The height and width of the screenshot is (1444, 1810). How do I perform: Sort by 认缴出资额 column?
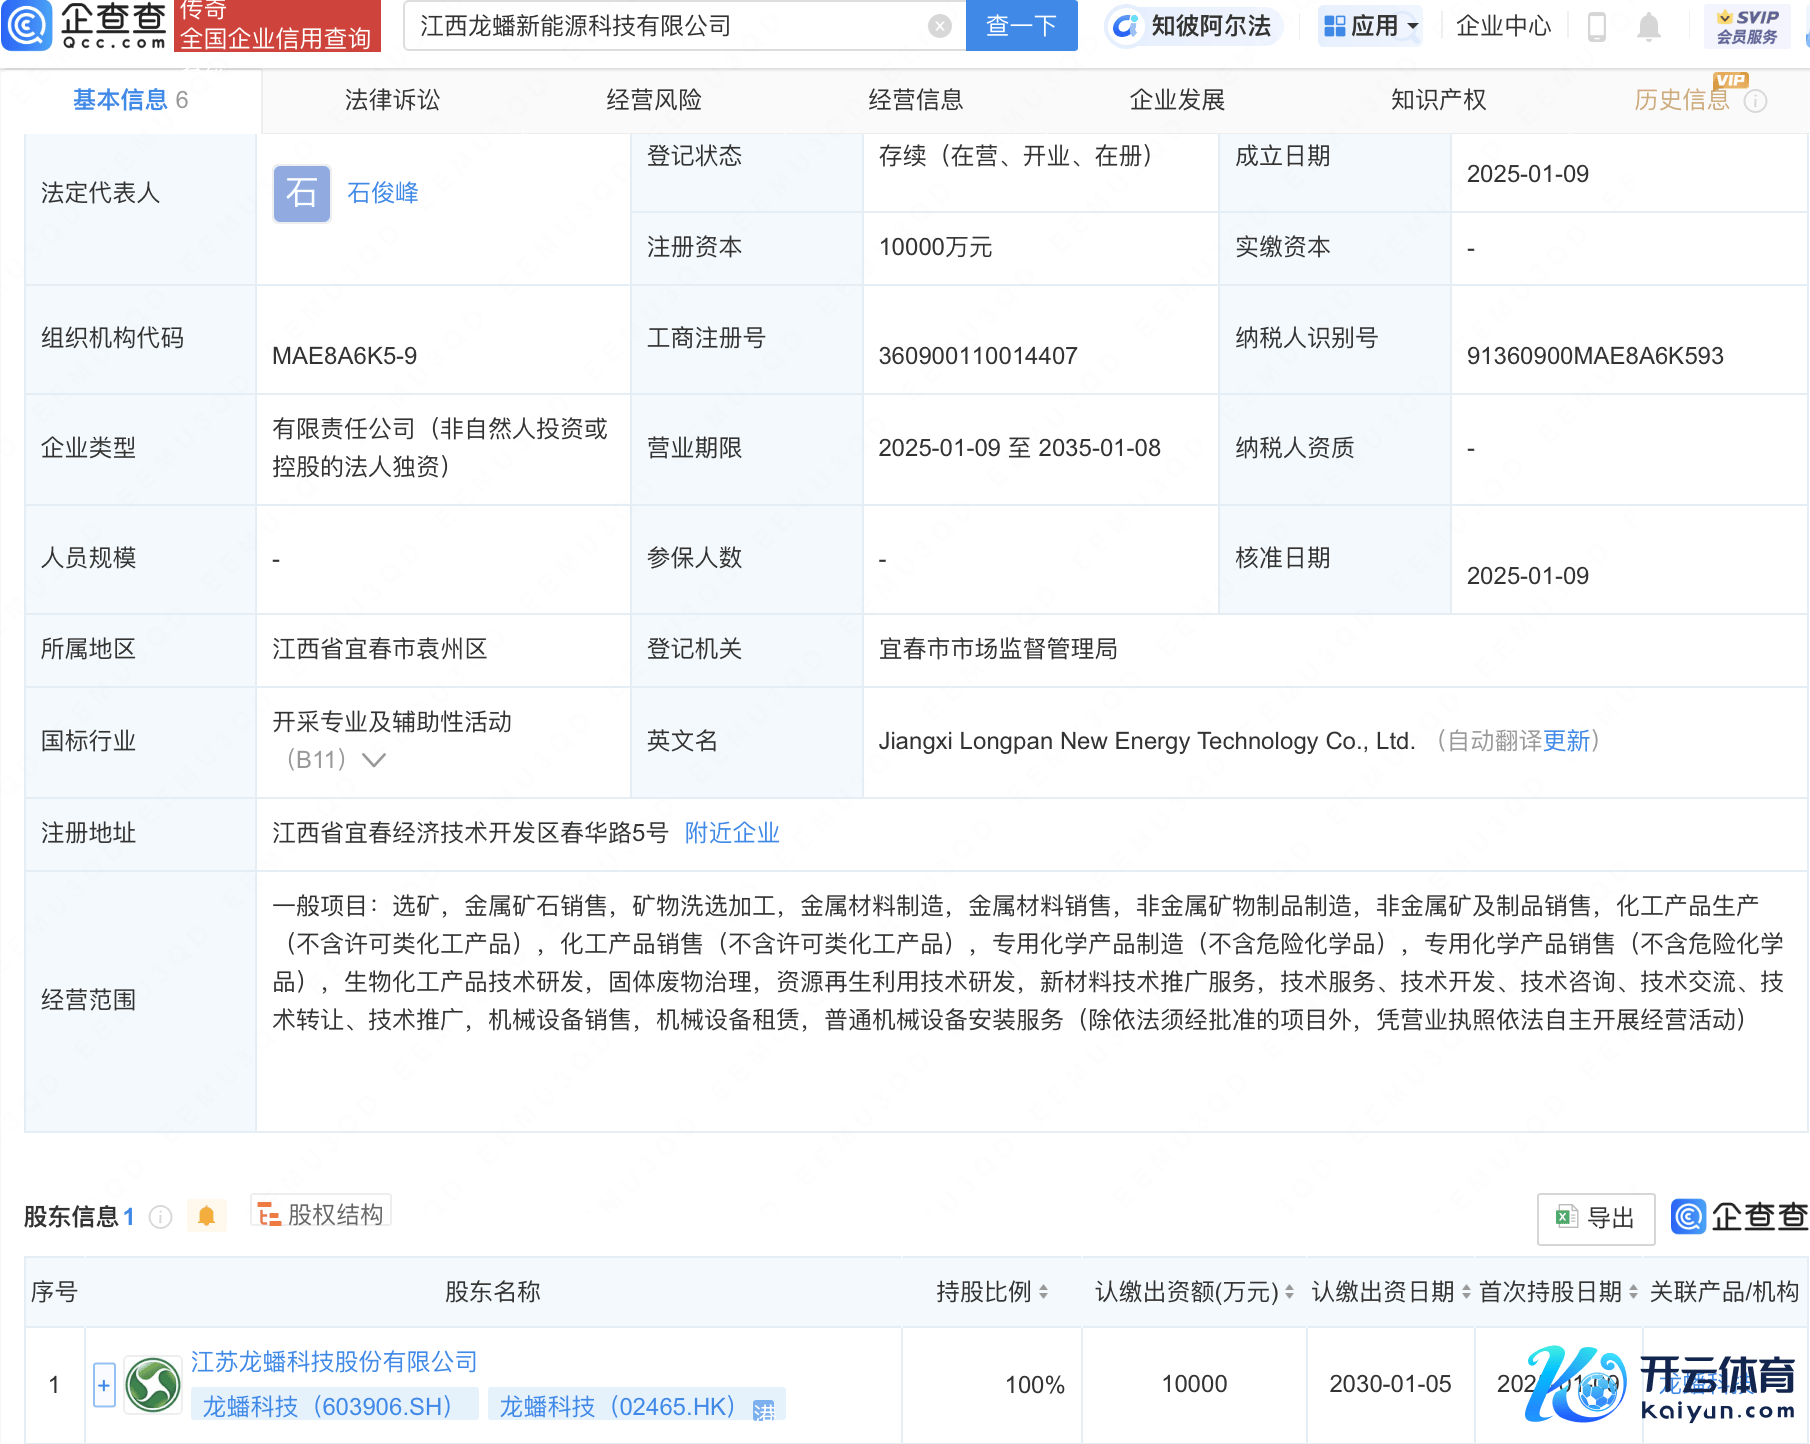[1289, 1292]
